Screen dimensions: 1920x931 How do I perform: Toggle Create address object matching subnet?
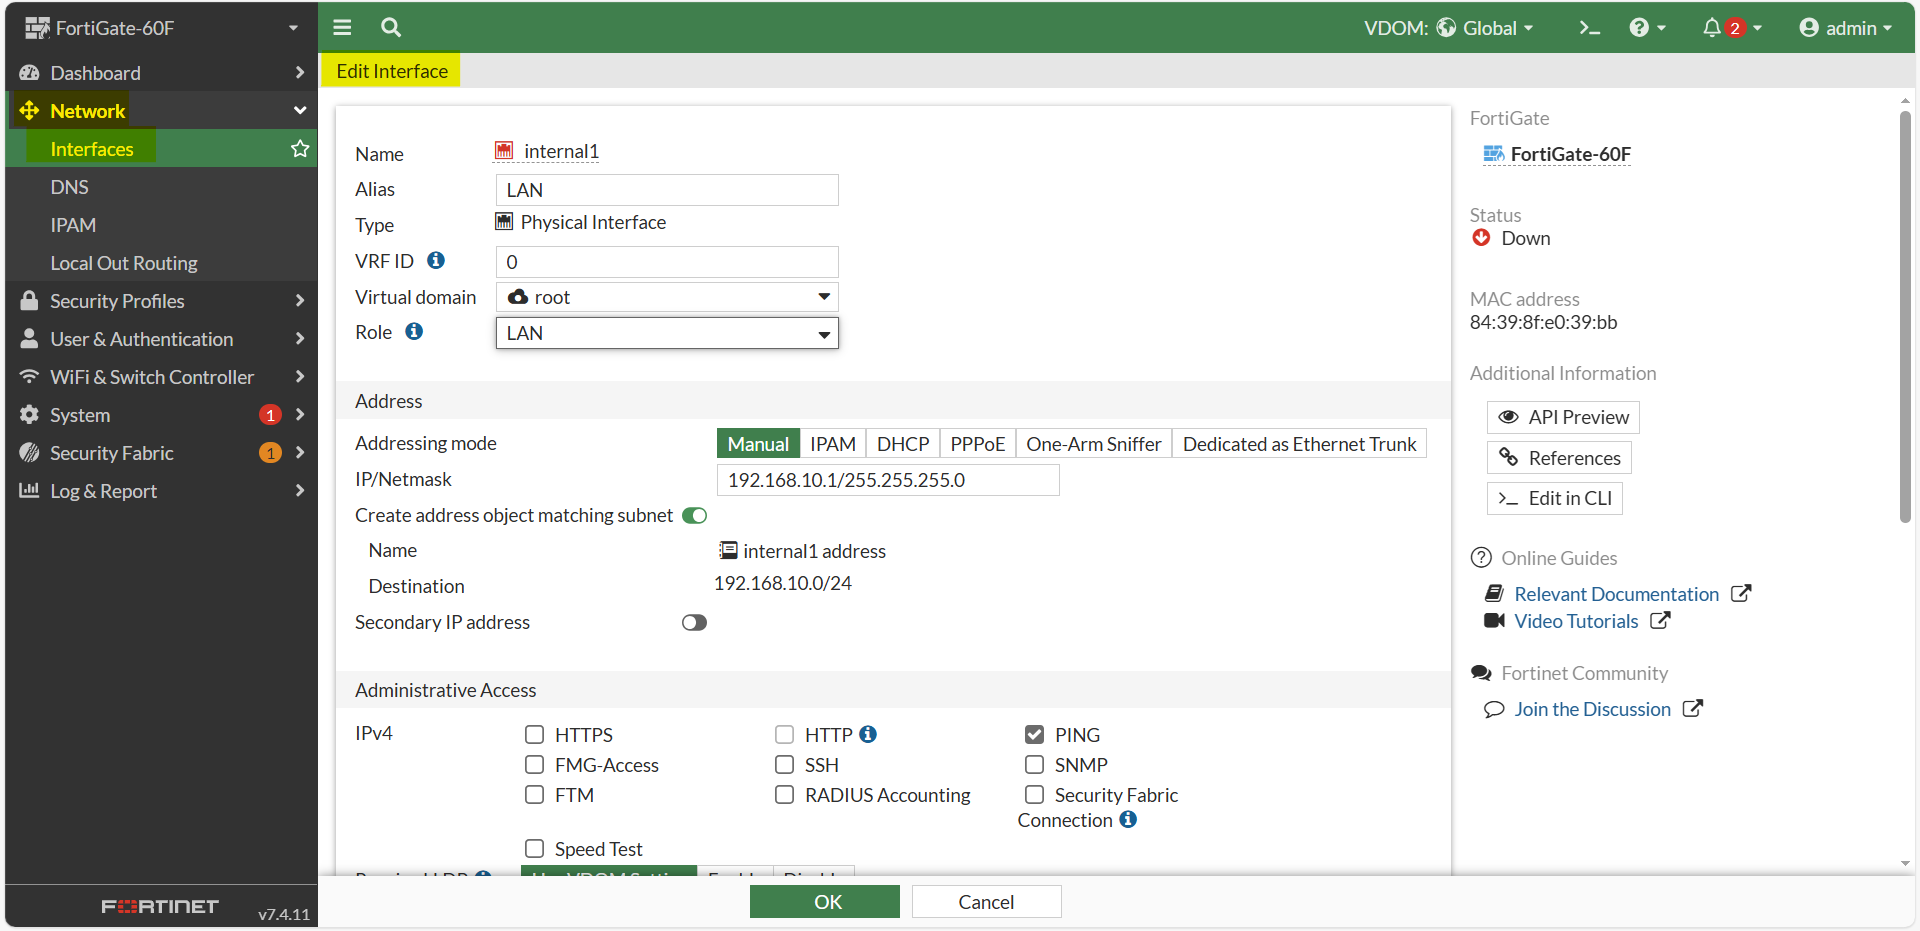tap(694, 515)
